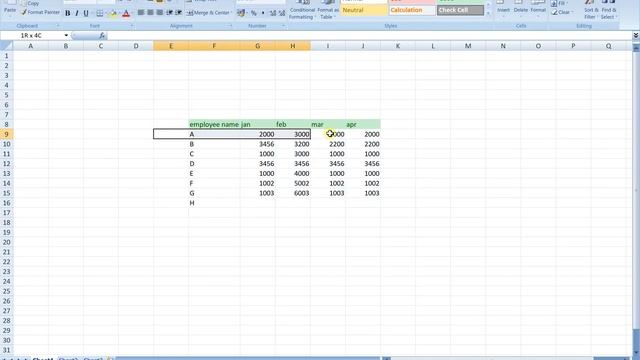Viewport: 640px width, 360px height.
Task: Apply the Check Cell style
Action: [460, 10]
